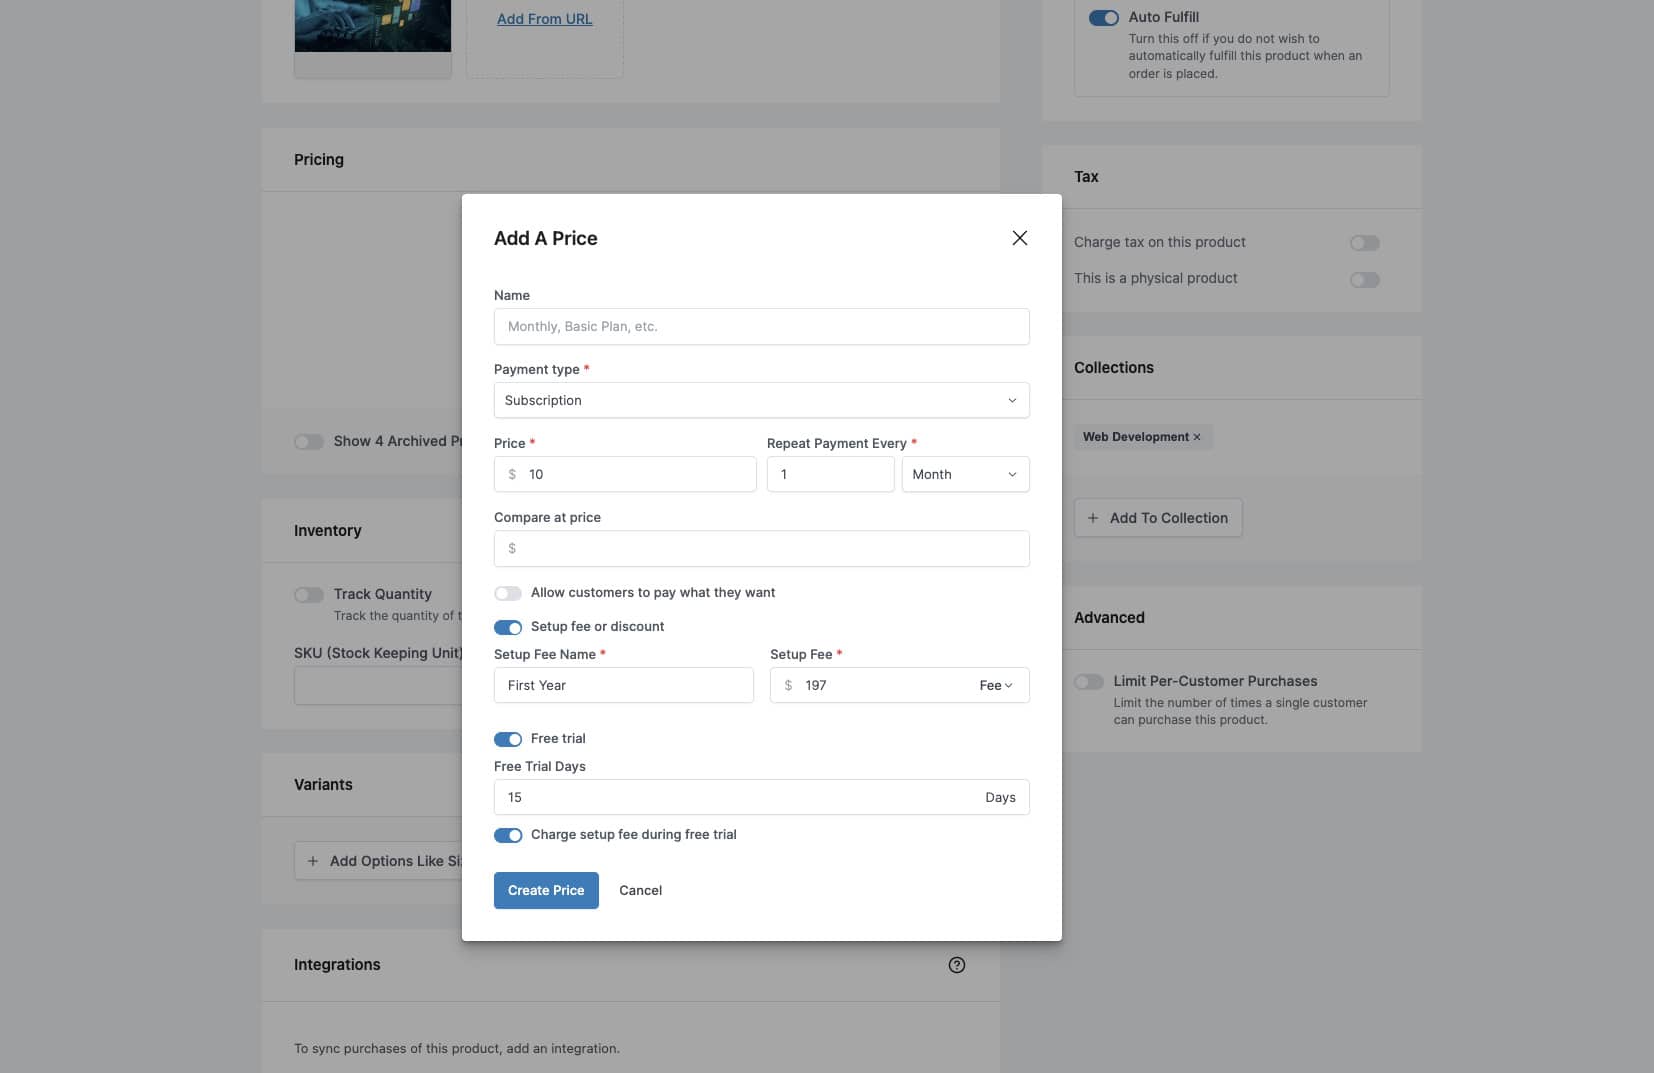Screen dimensions: 1654x1073
Task: Remove the Web Development collection tag
Action: (1196, 437)
